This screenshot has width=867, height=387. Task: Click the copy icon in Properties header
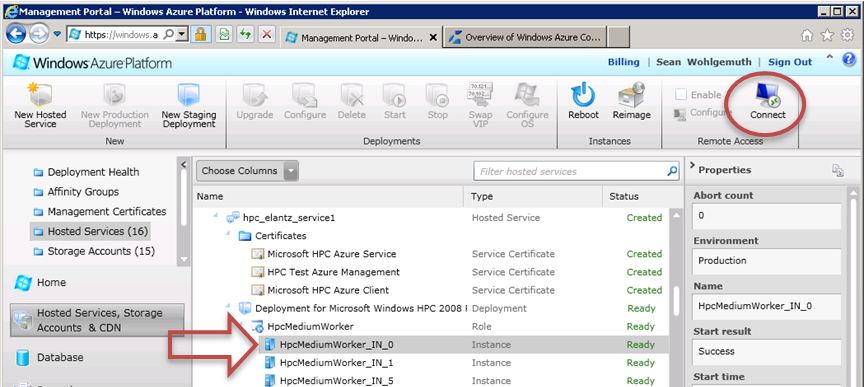point(838,170)
